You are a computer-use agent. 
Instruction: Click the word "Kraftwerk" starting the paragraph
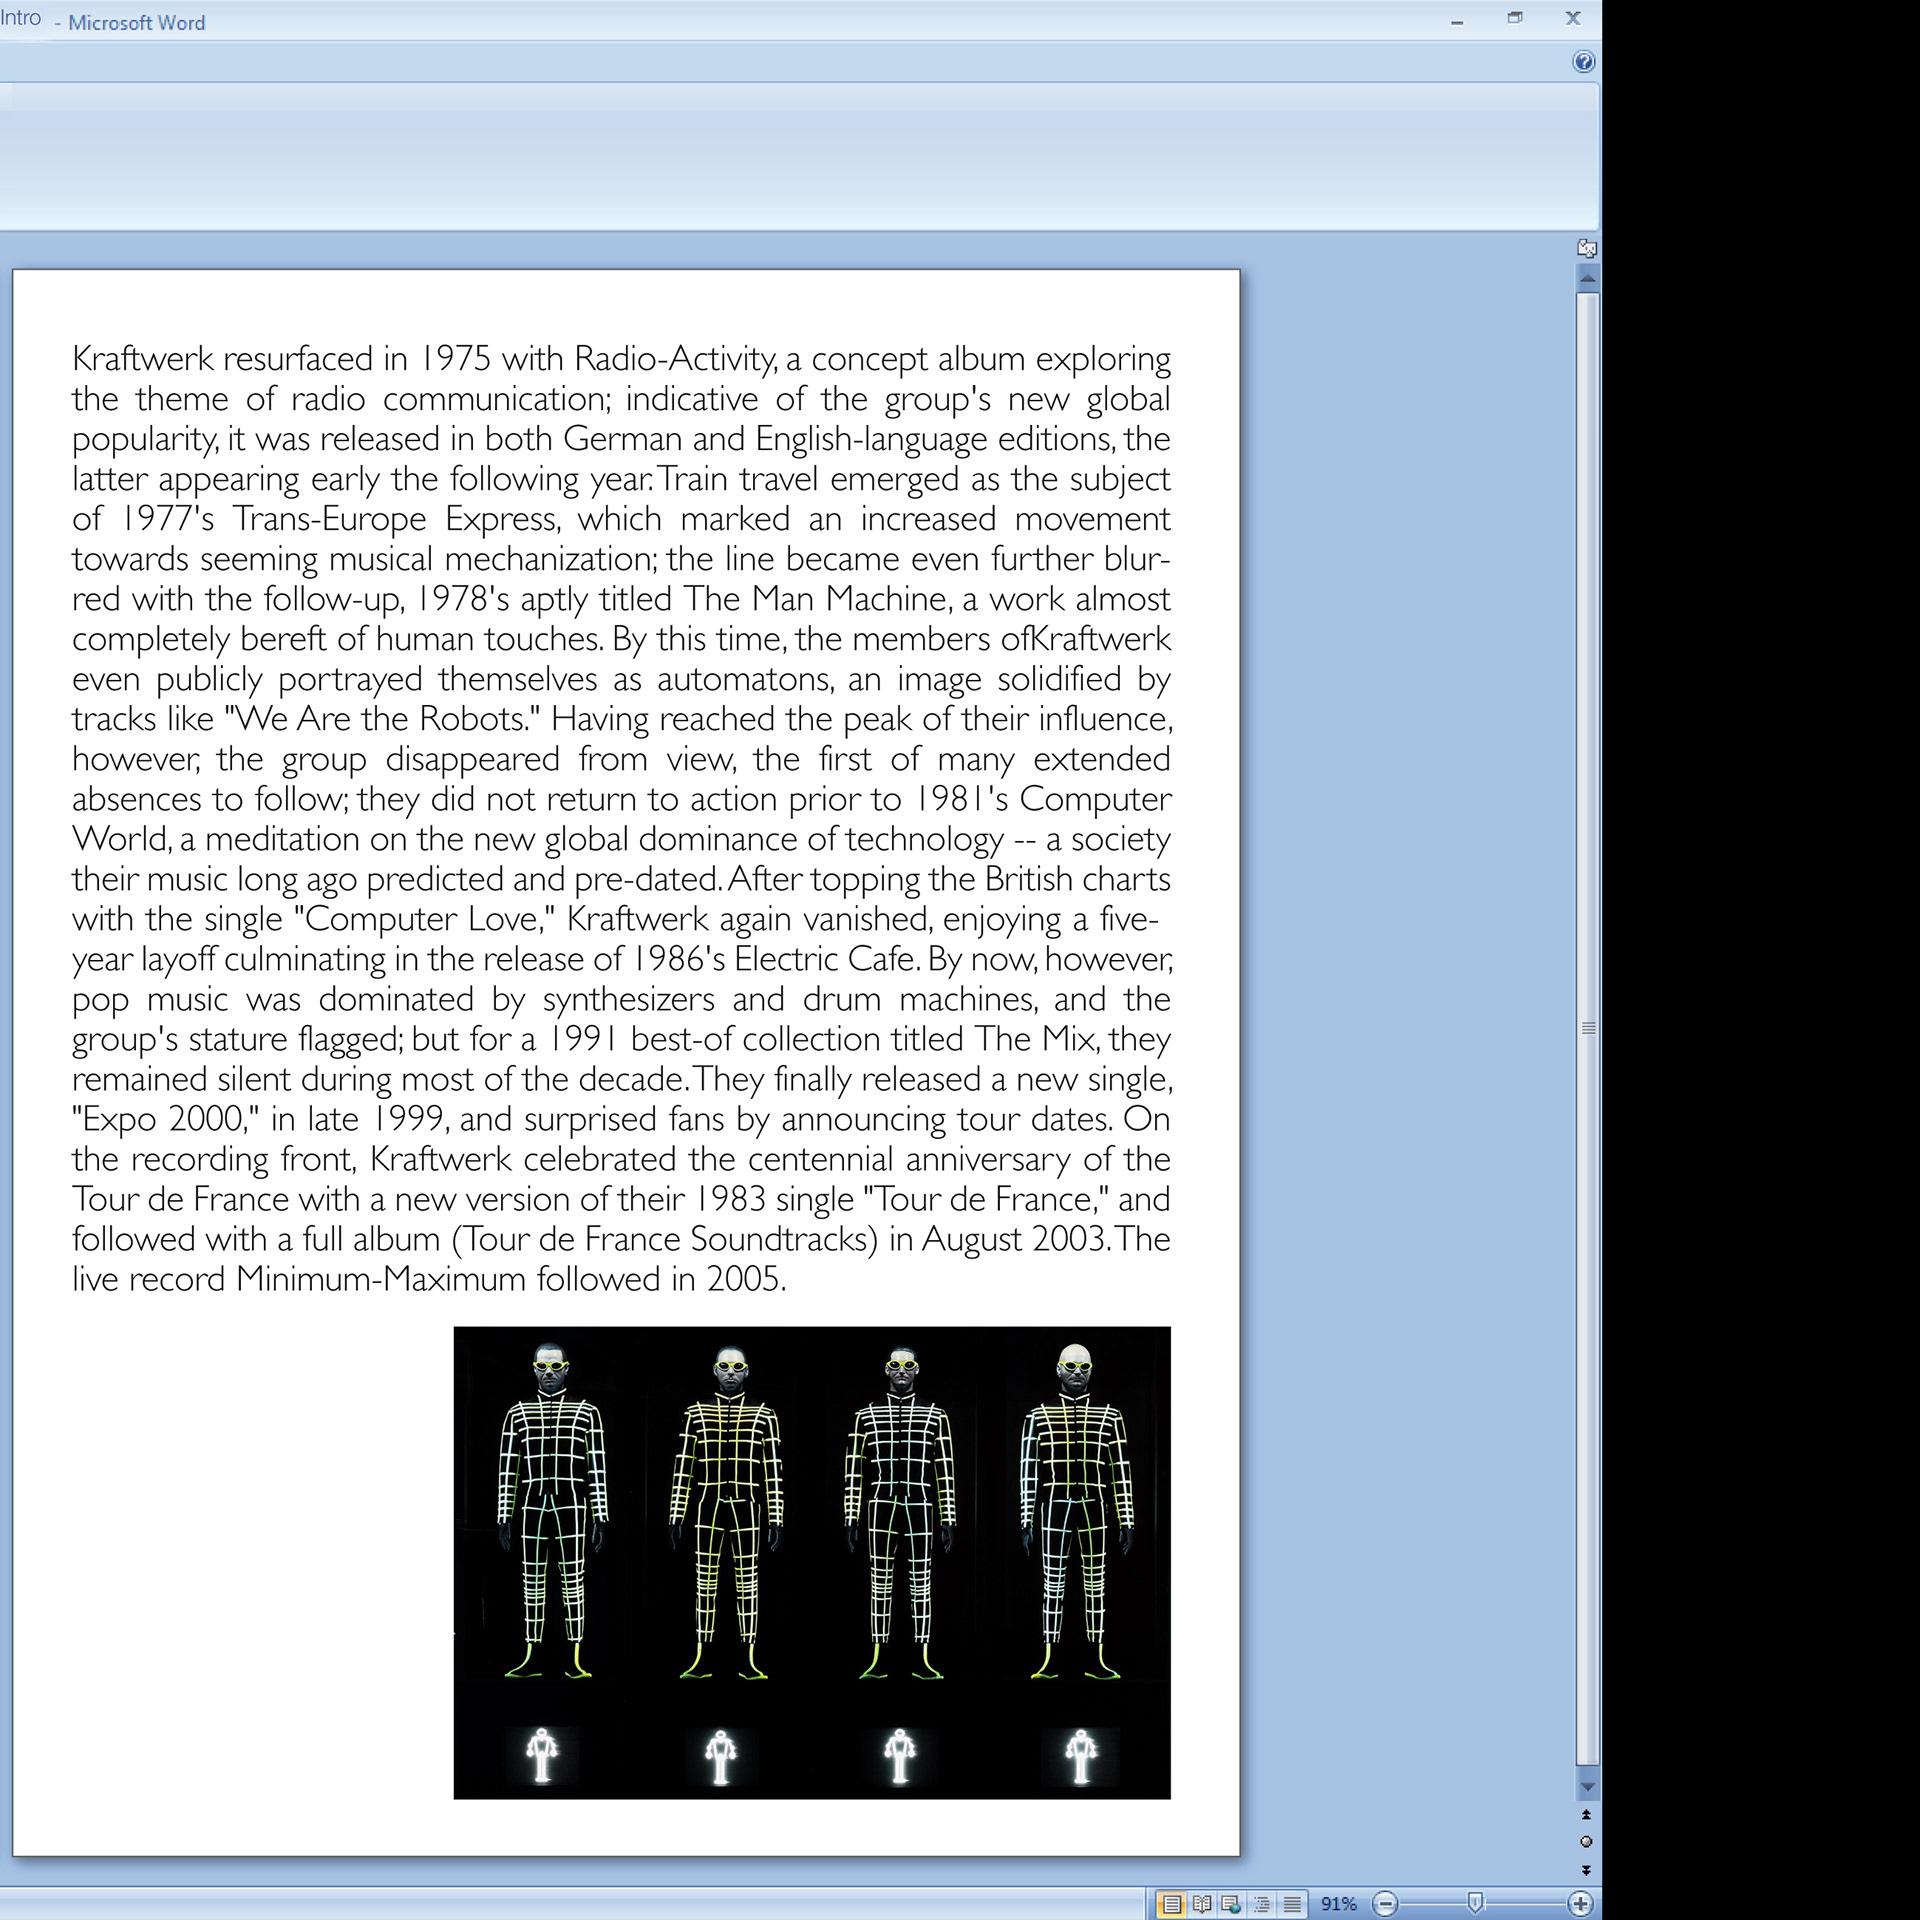click(x=143, y=358)
